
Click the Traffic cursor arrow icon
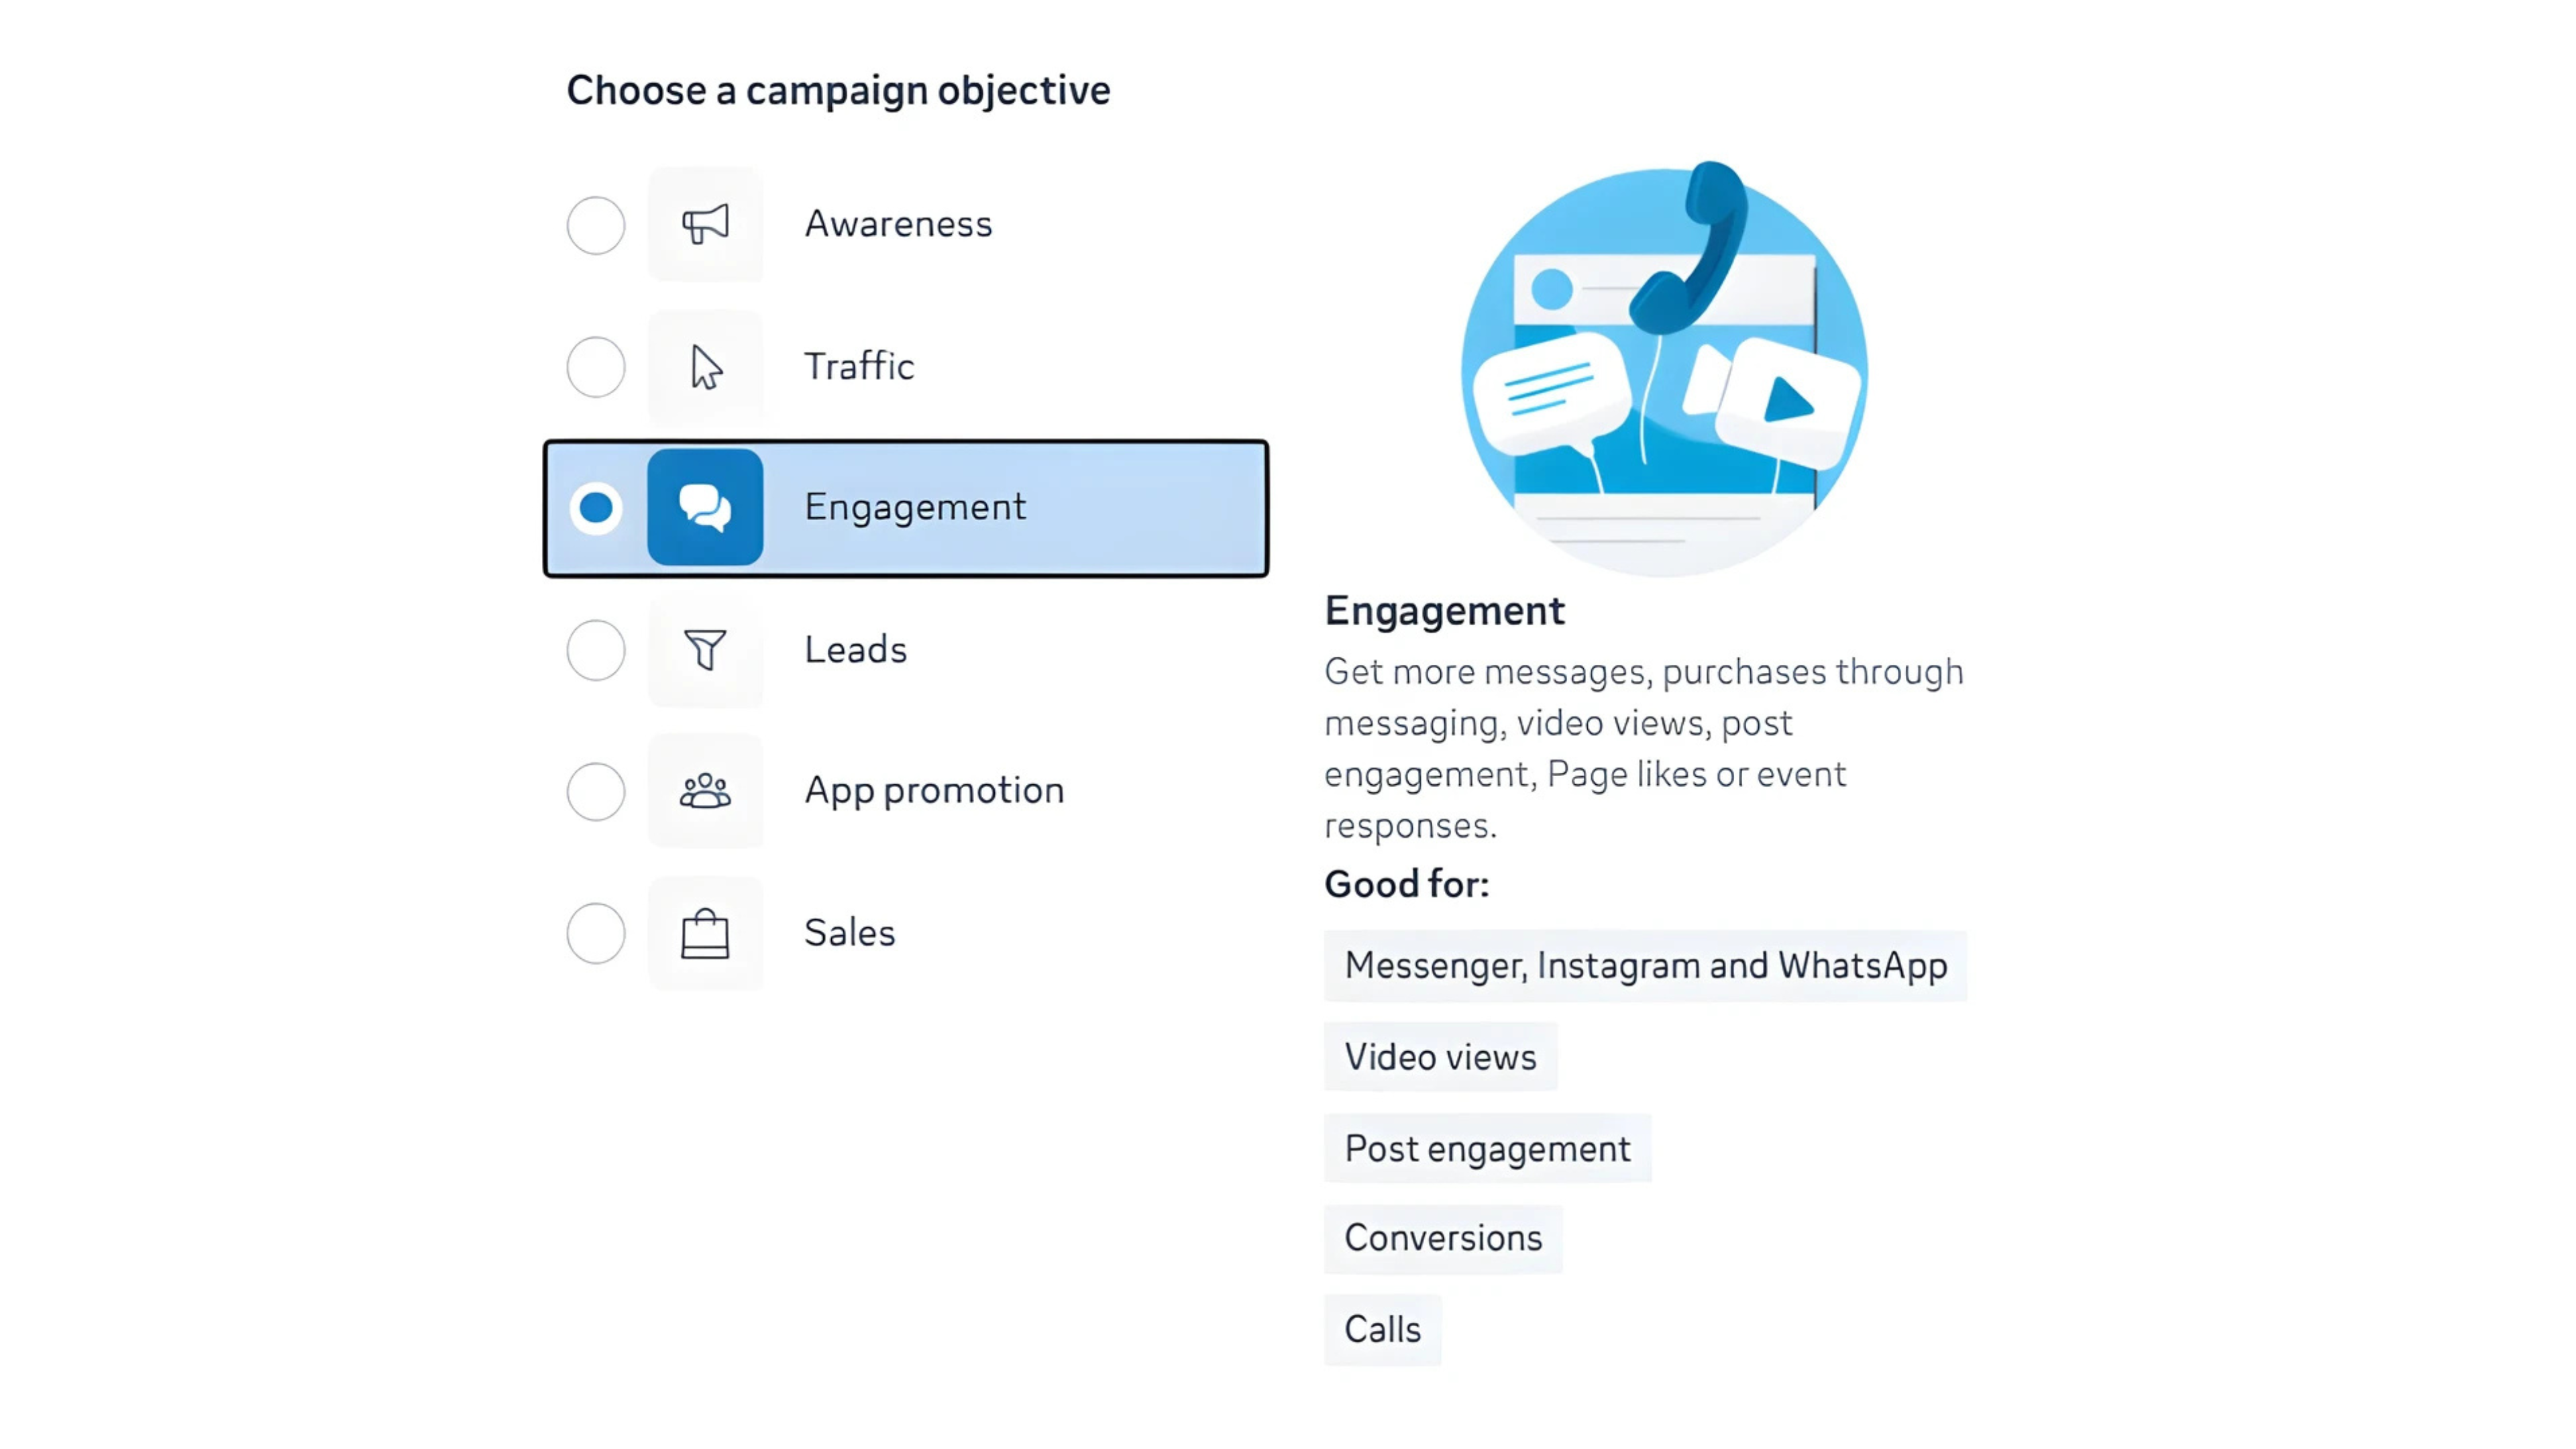pos(705,367)
